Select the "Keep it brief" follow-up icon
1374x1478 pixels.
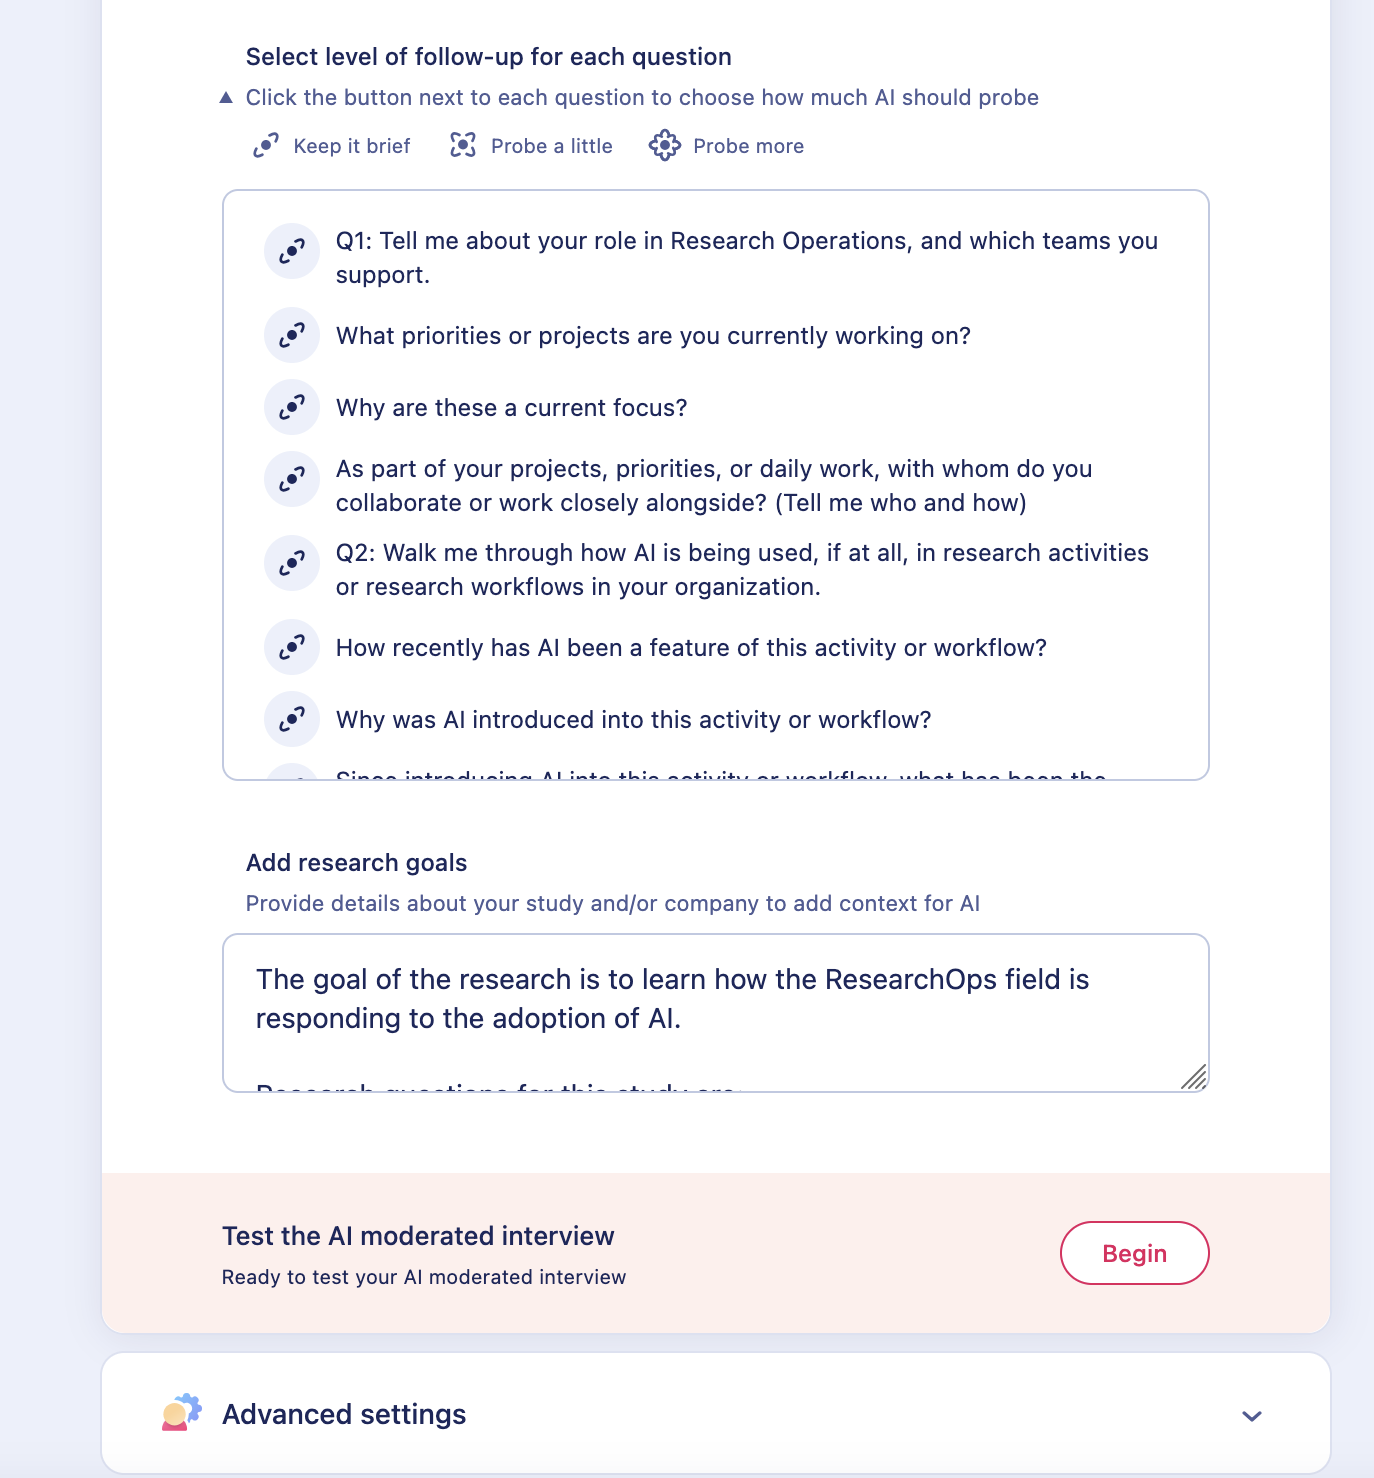click(x=266, y=146)
